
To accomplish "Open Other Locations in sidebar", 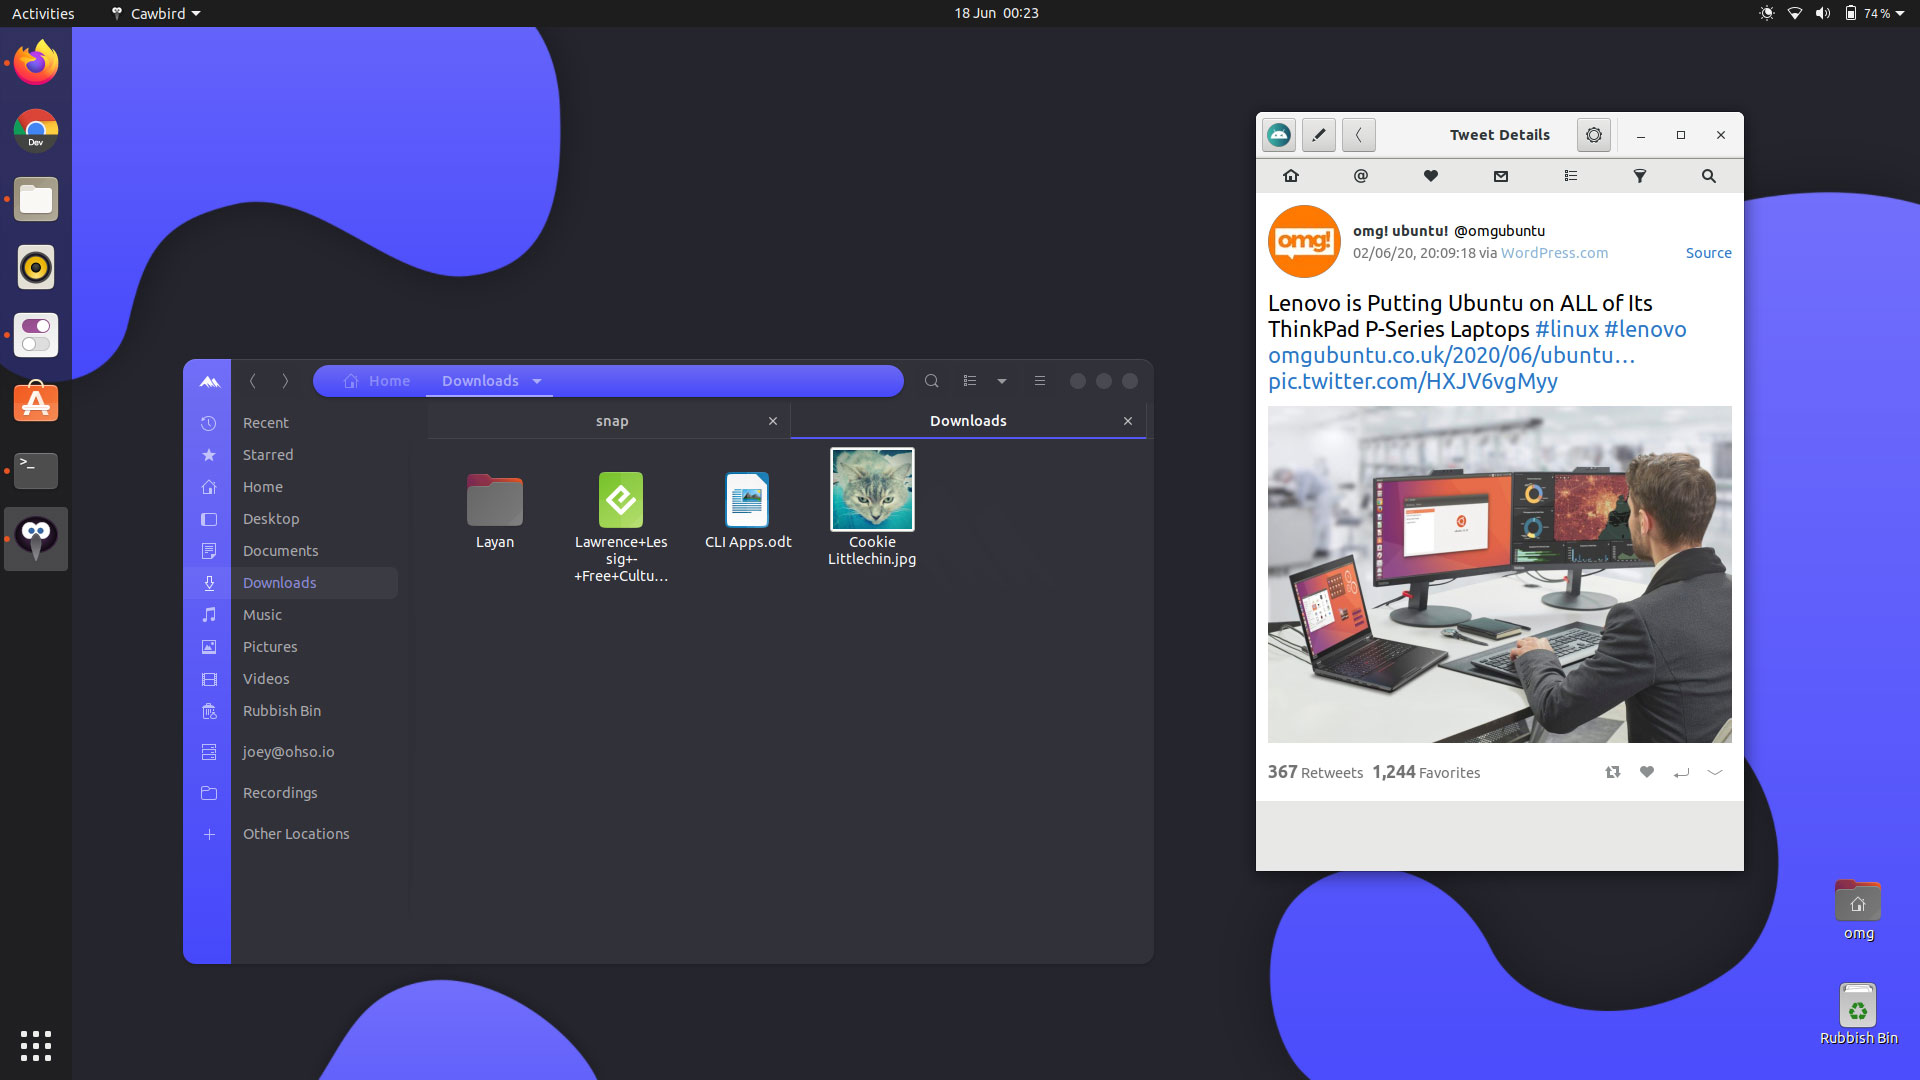I will pos(290,834).
